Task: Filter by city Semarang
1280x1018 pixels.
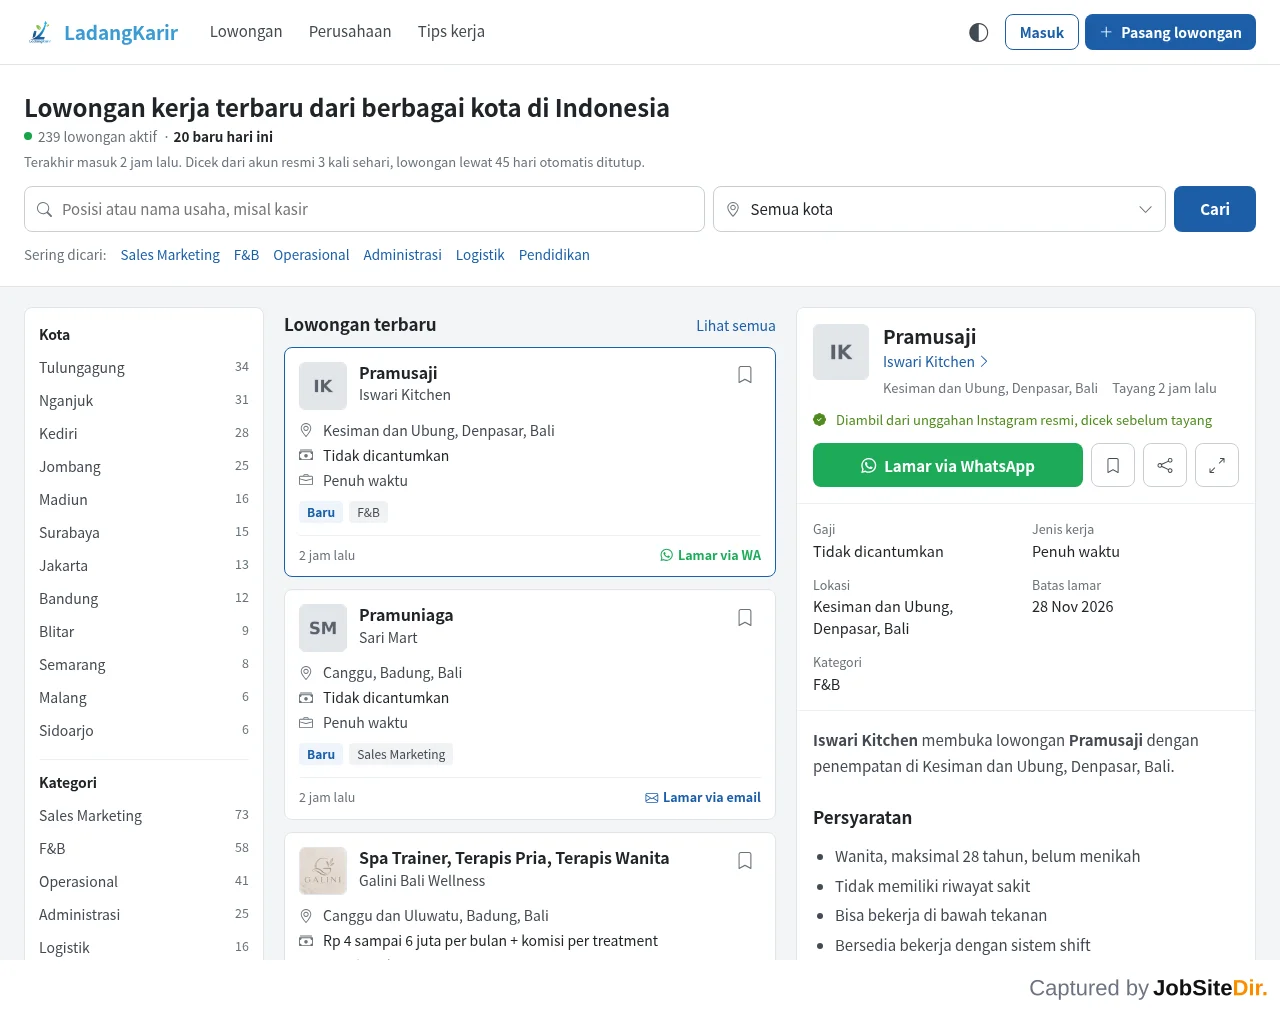Action: 144,665
